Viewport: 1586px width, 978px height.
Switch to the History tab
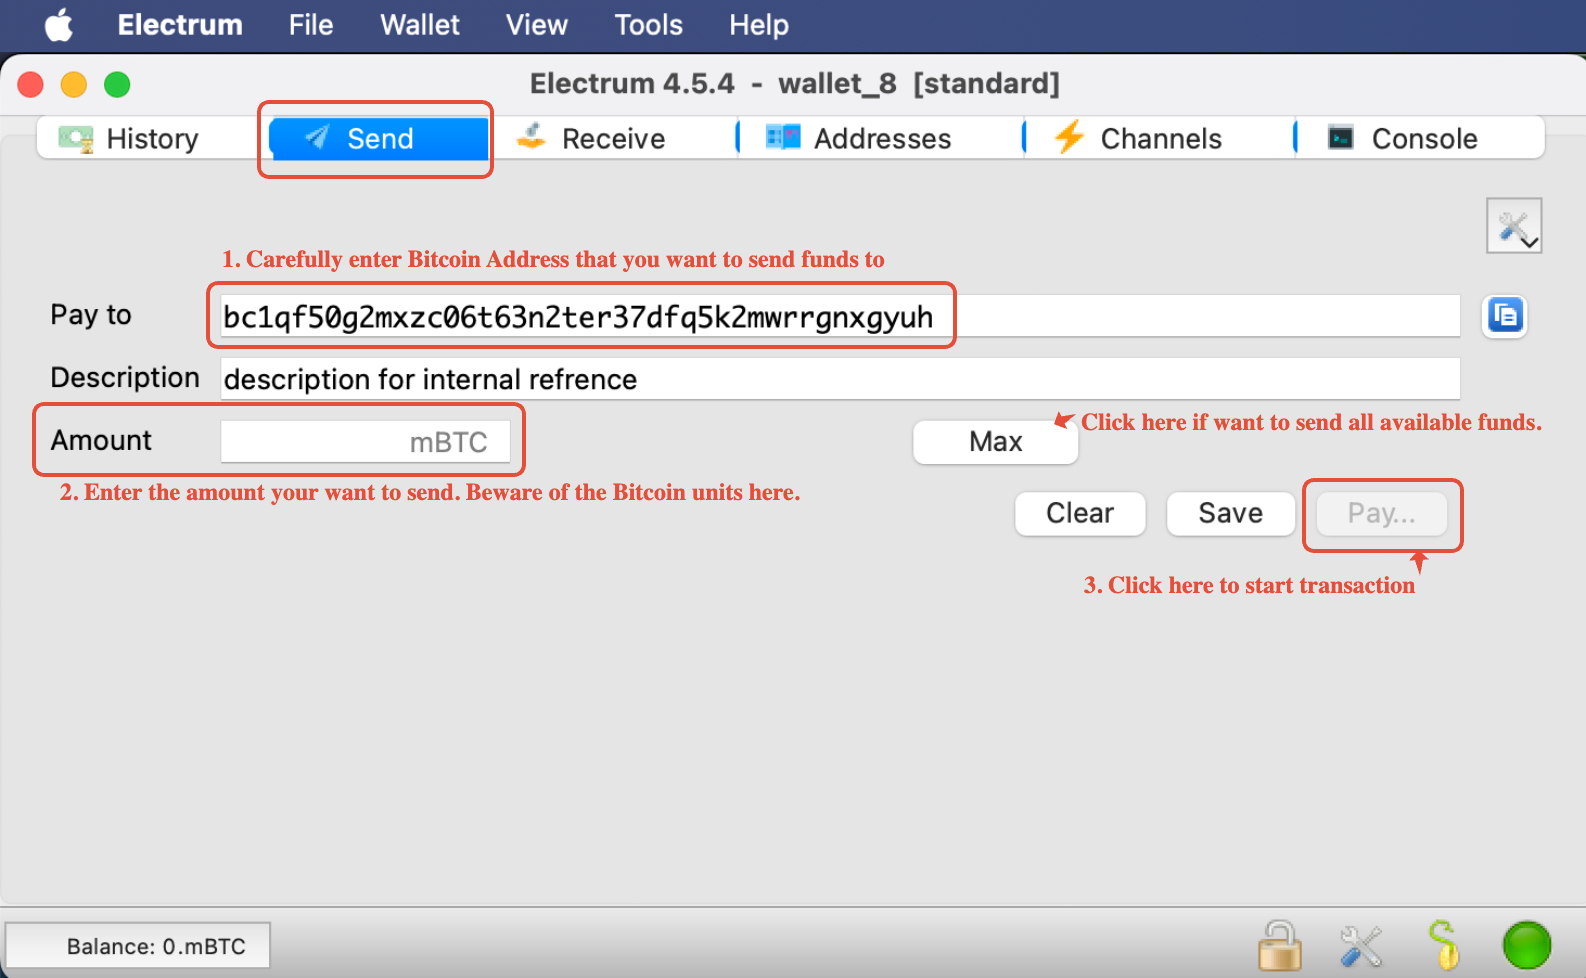(x=147, y=138)
